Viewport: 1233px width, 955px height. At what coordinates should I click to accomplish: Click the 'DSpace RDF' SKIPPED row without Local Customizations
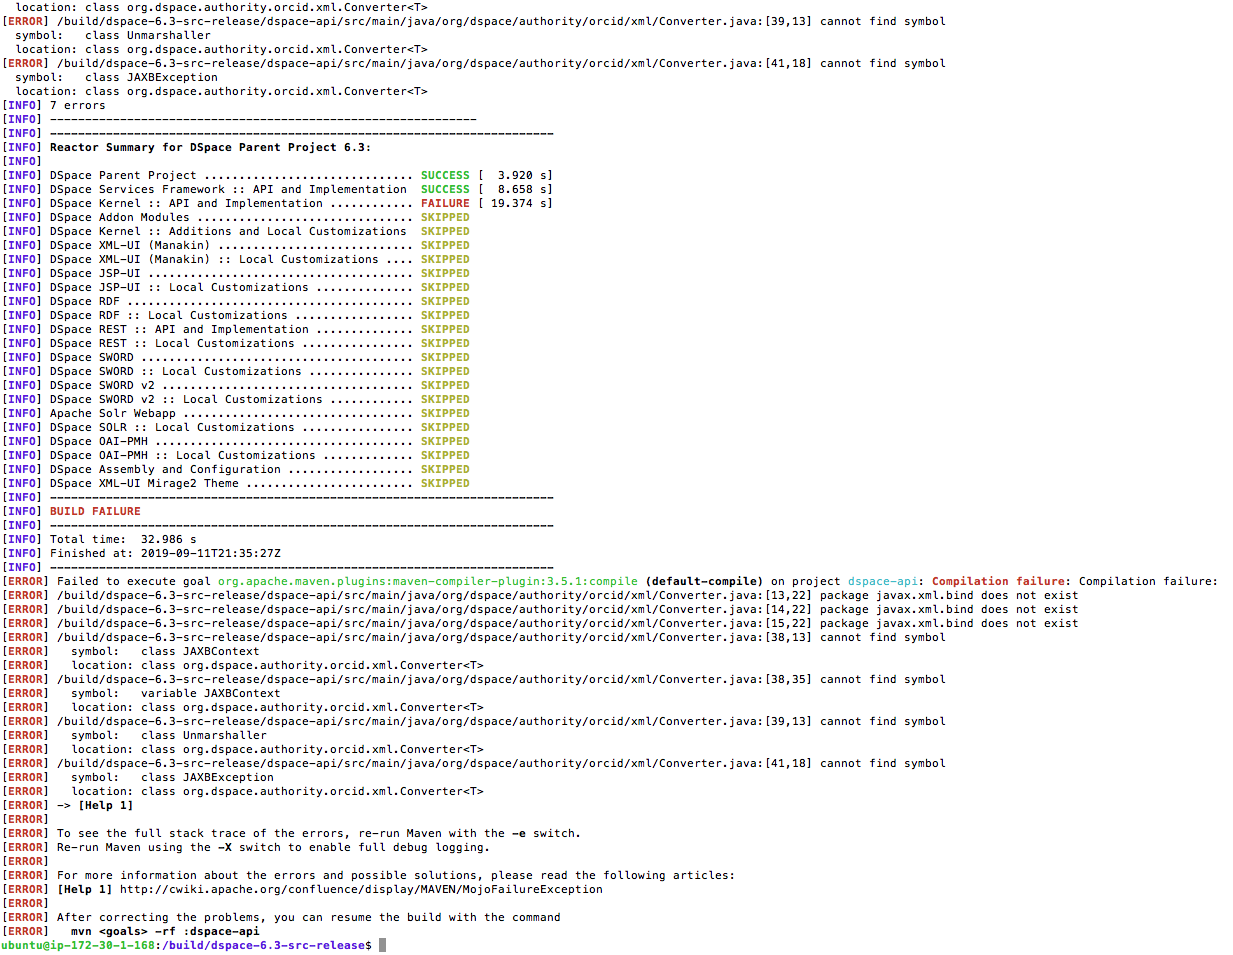point(236,301)
